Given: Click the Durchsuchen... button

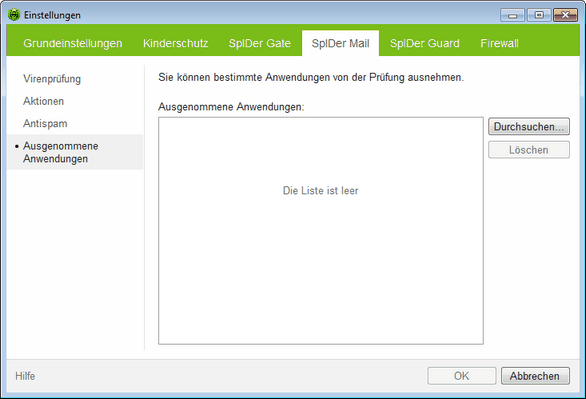Looking at the screenshot, I should point(529,127).
